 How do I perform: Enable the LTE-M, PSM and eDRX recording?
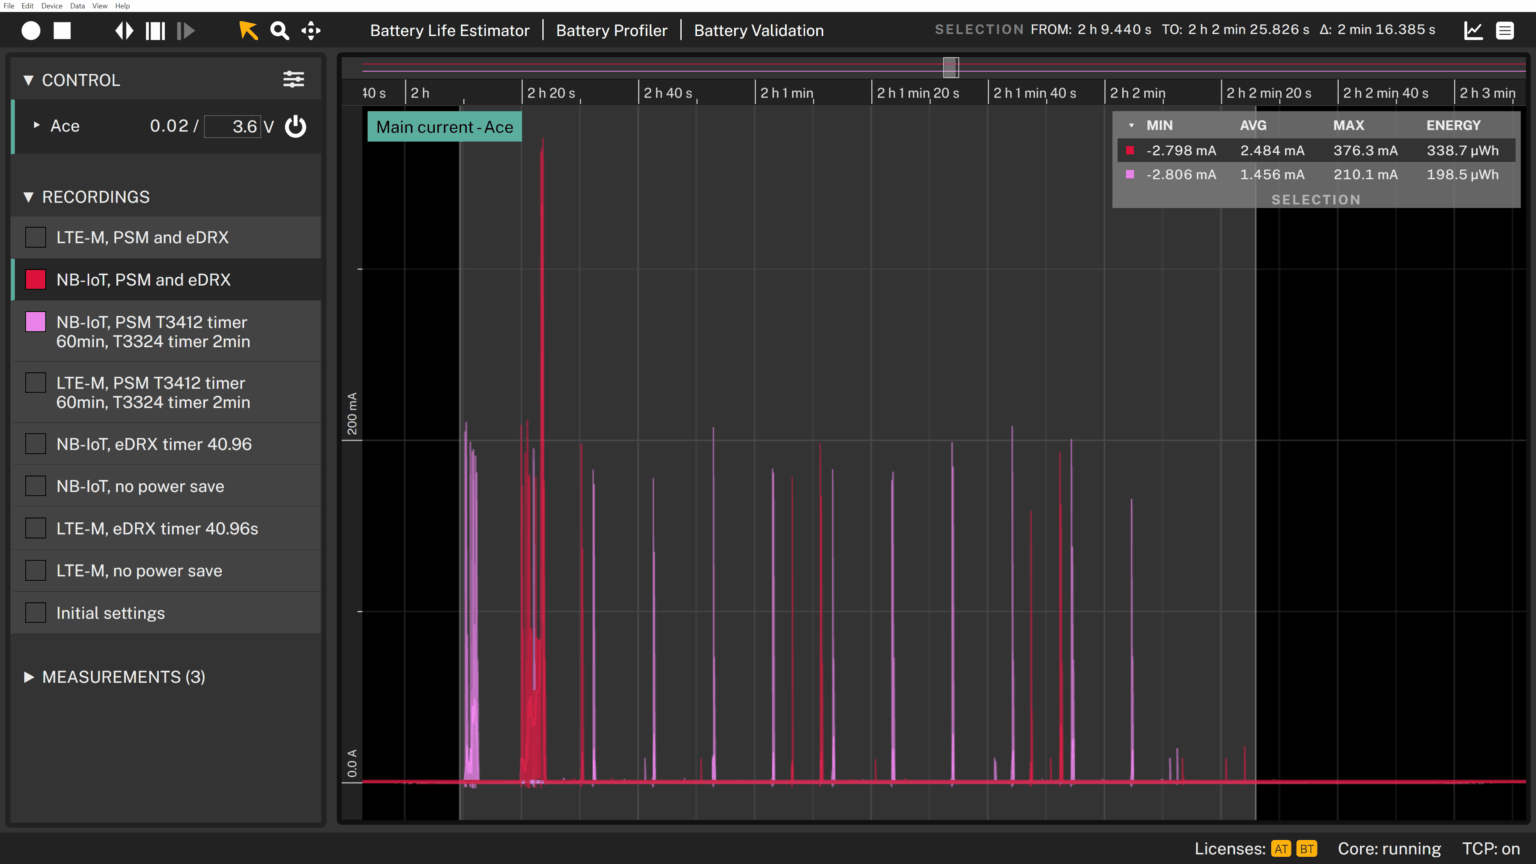(x=36, y=237)
